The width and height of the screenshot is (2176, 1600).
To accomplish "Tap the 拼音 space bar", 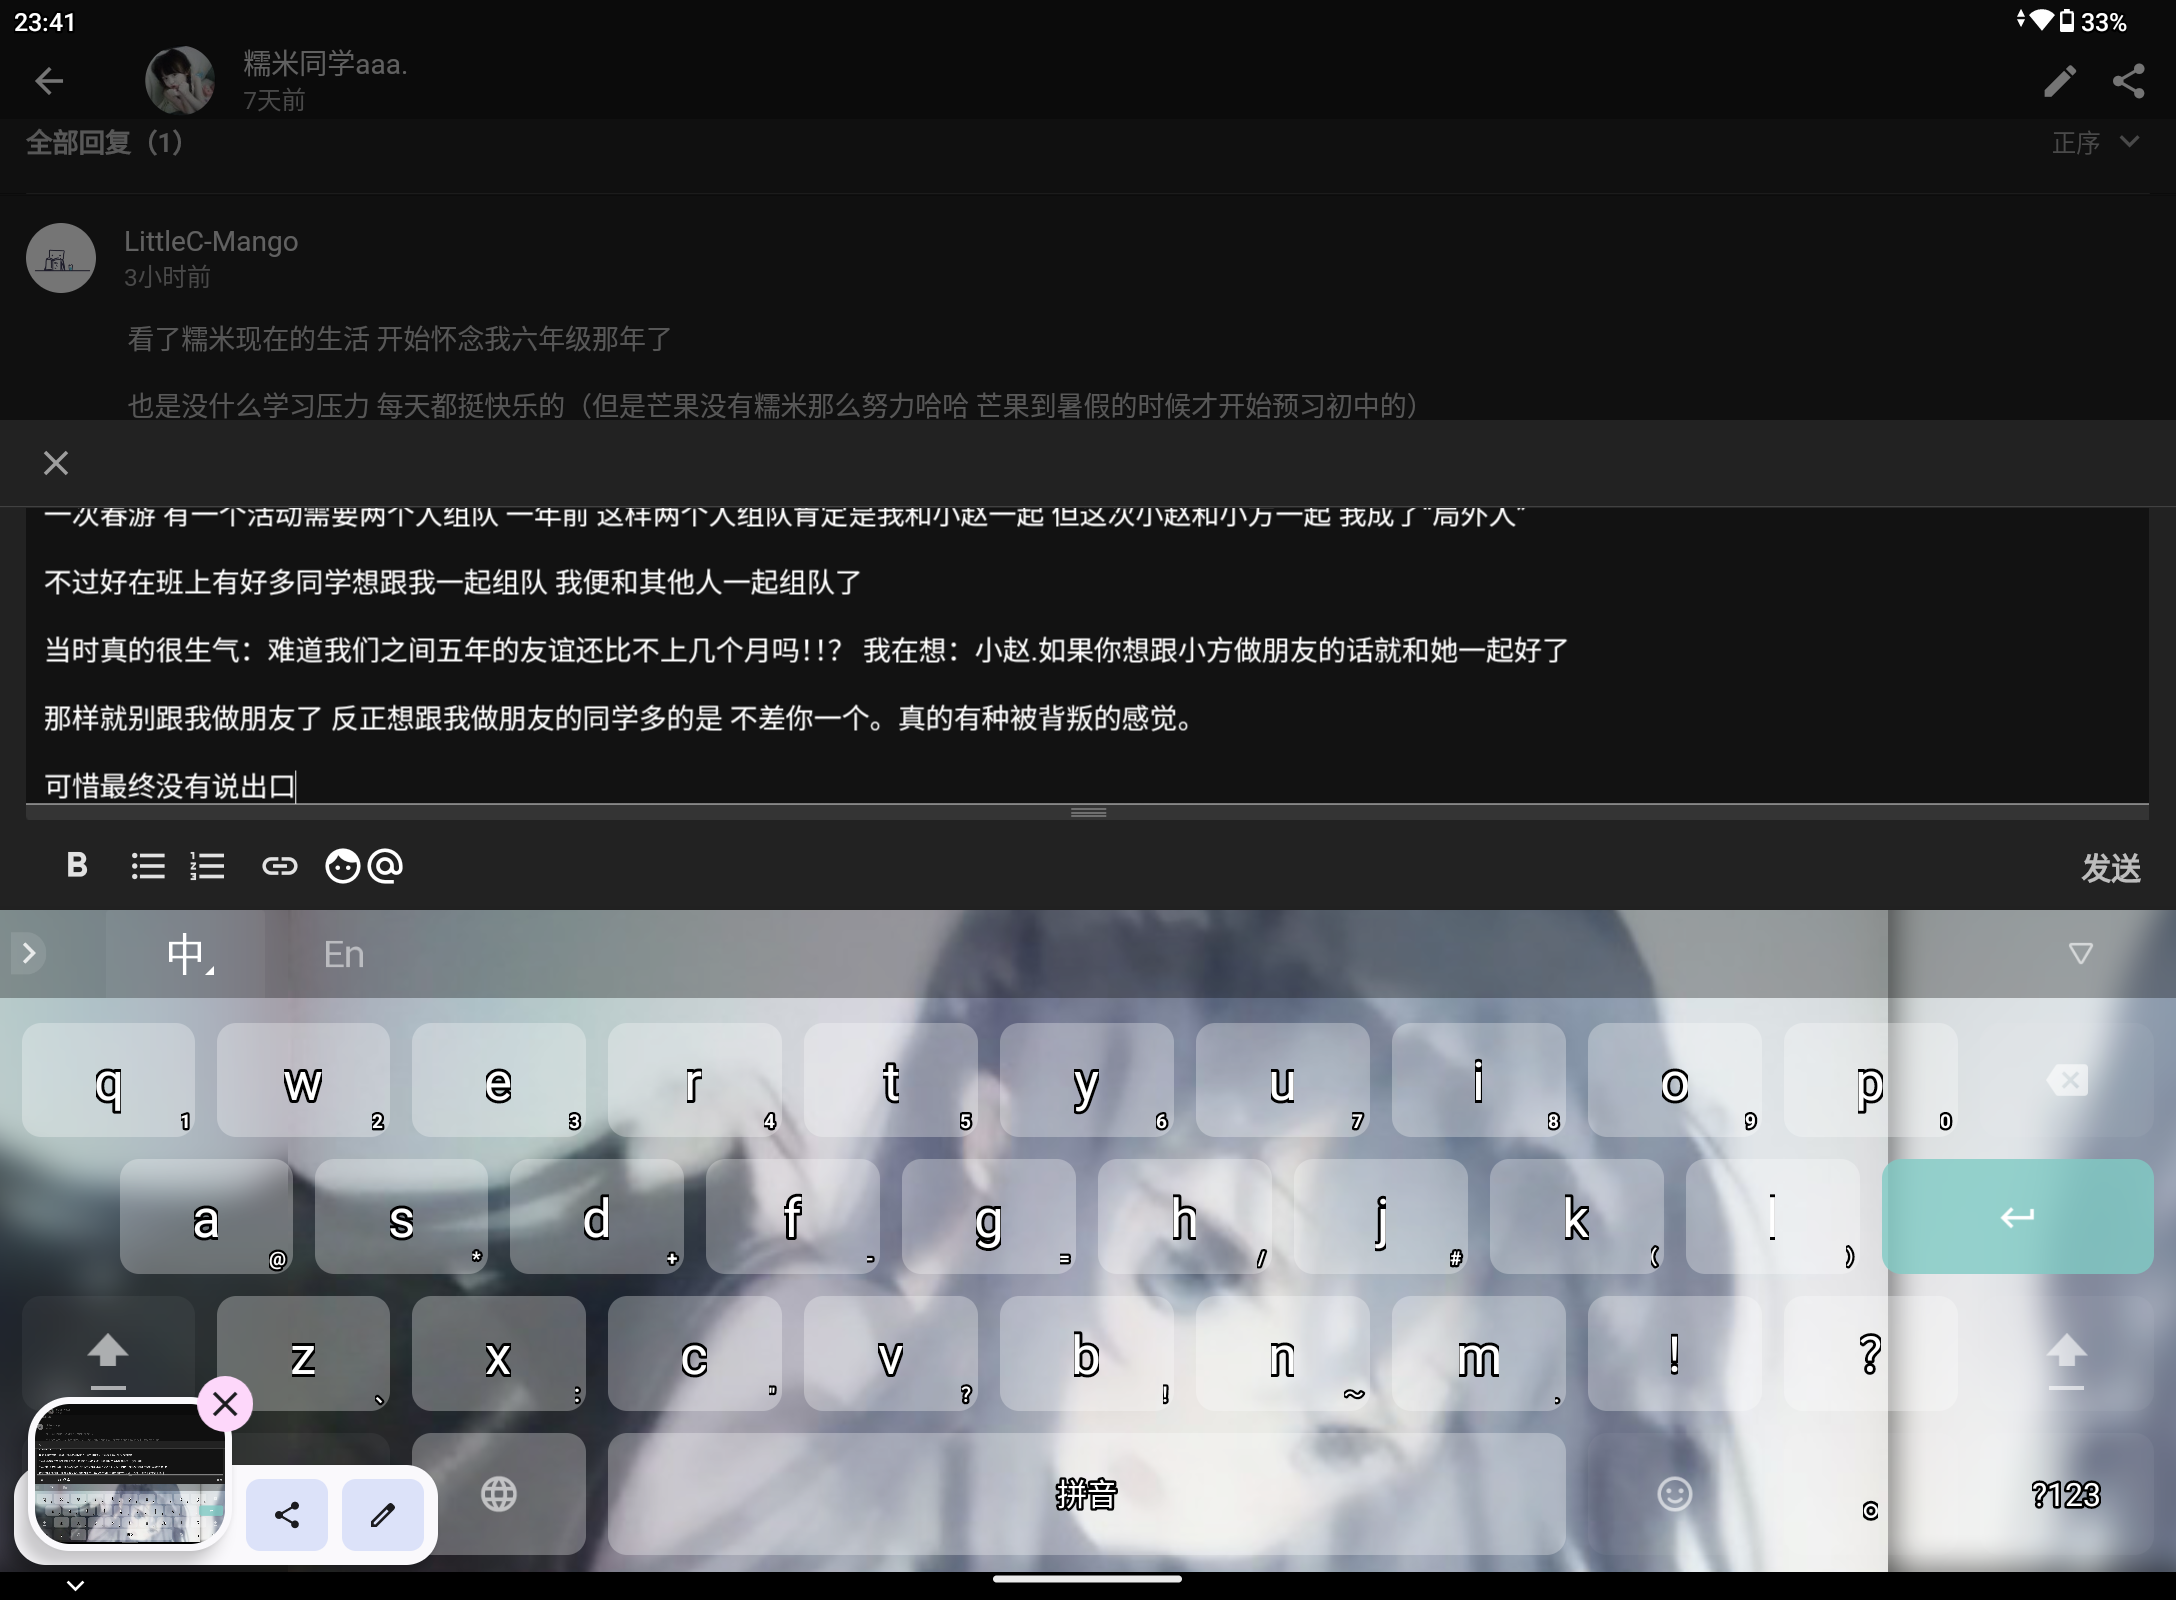I will 1086,1494.
